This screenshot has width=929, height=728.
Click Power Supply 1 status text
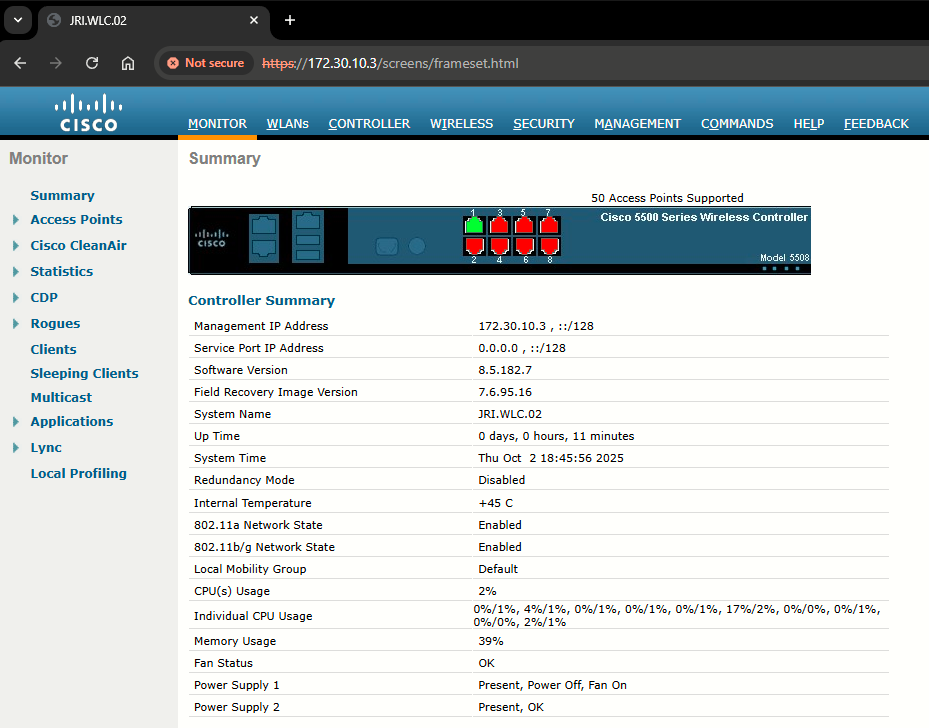pos(552,685)
